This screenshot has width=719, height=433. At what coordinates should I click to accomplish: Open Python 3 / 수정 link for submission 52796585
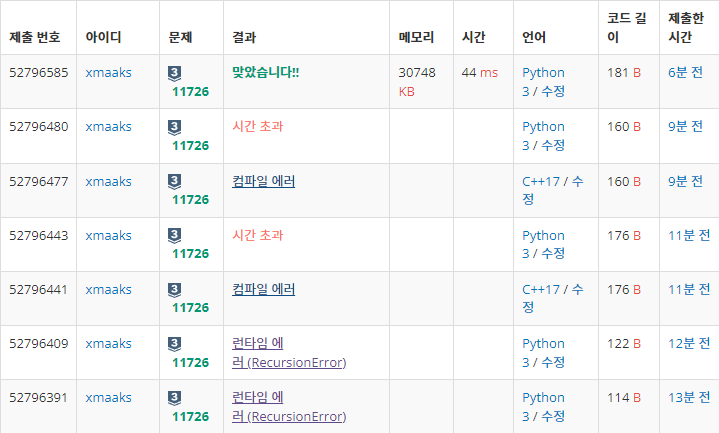(543, 82)
